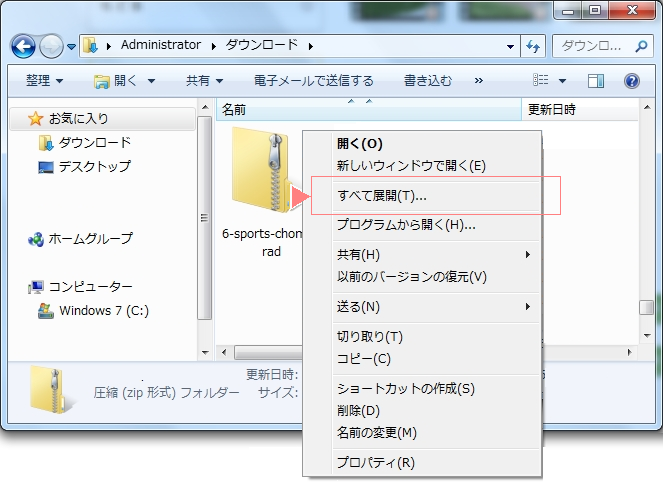This screenshot has height=482, width=663.
Task: Show hidden toolbar commands with » chevron
Action: pyautogui.click(x=479, y=80)
